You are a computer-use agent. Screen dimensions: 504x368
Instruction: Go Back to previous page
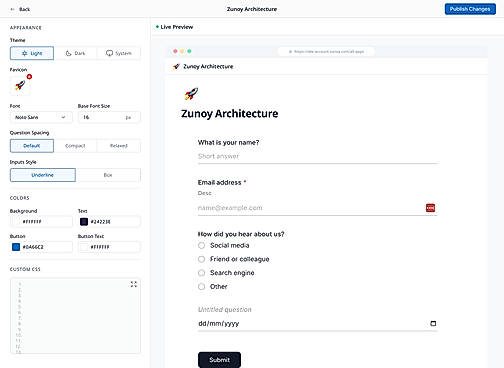[21, 9]
